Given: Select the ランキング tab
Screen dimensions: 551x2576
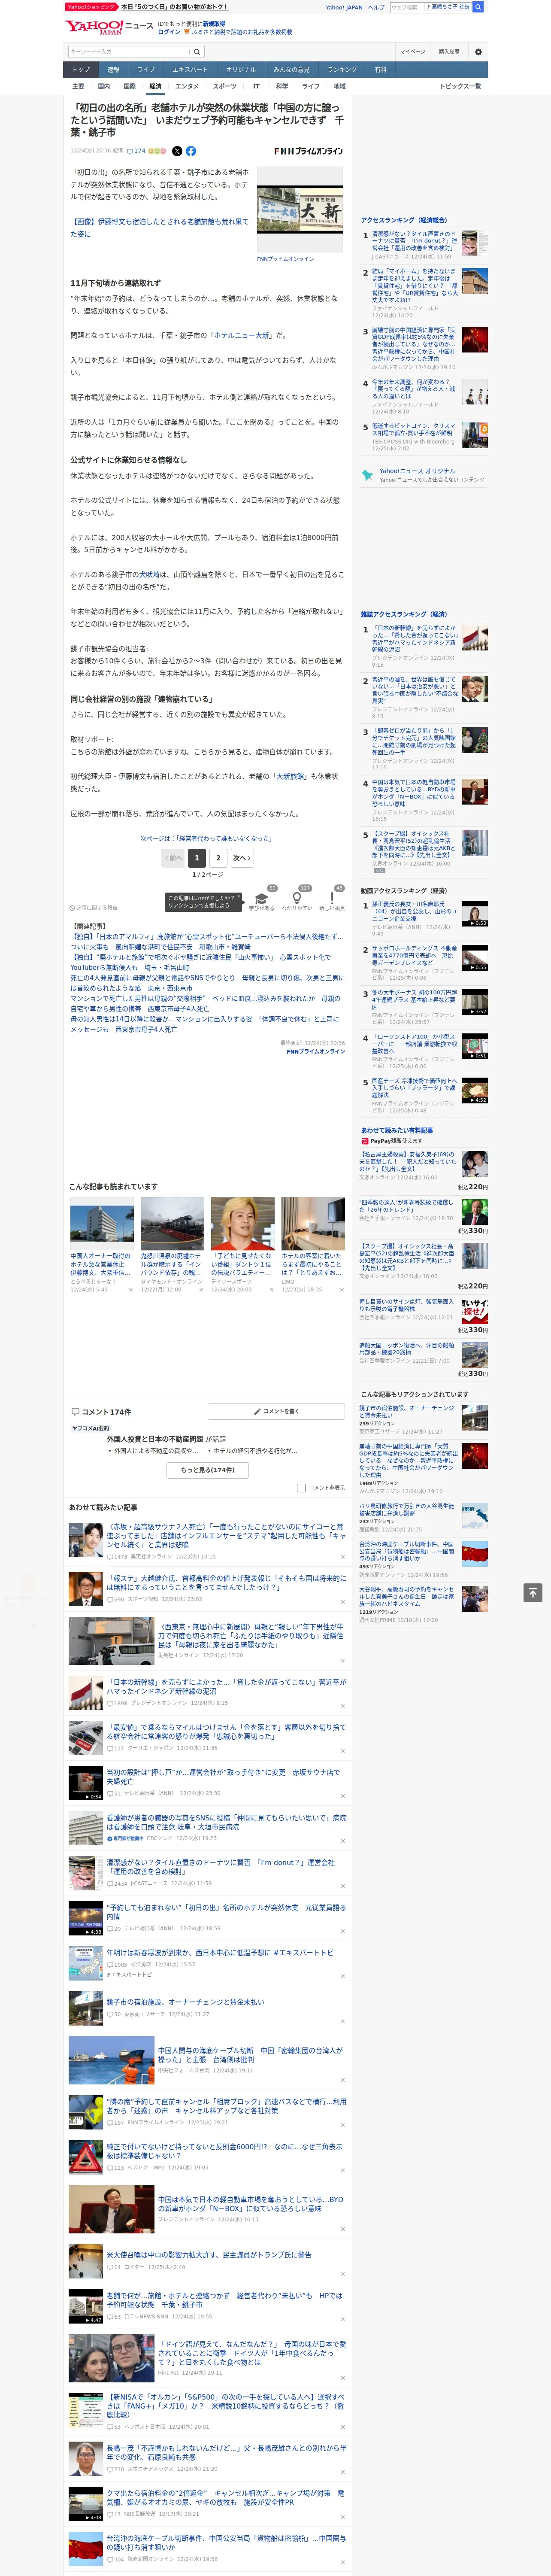Looking at the screenshot, I should click(x=342, y=69).
